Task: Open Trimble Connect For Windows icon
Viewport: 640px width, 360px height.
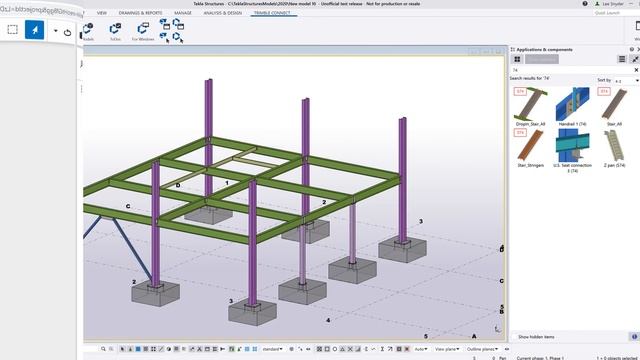Action: (143, 29)
